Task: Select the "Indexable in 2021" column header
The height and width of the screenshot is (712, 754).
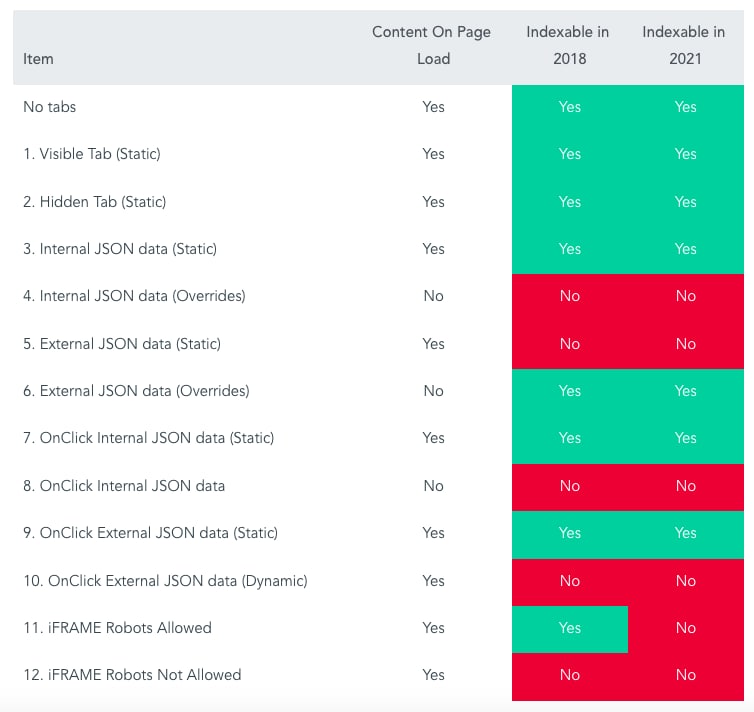Action: [684, 45]
